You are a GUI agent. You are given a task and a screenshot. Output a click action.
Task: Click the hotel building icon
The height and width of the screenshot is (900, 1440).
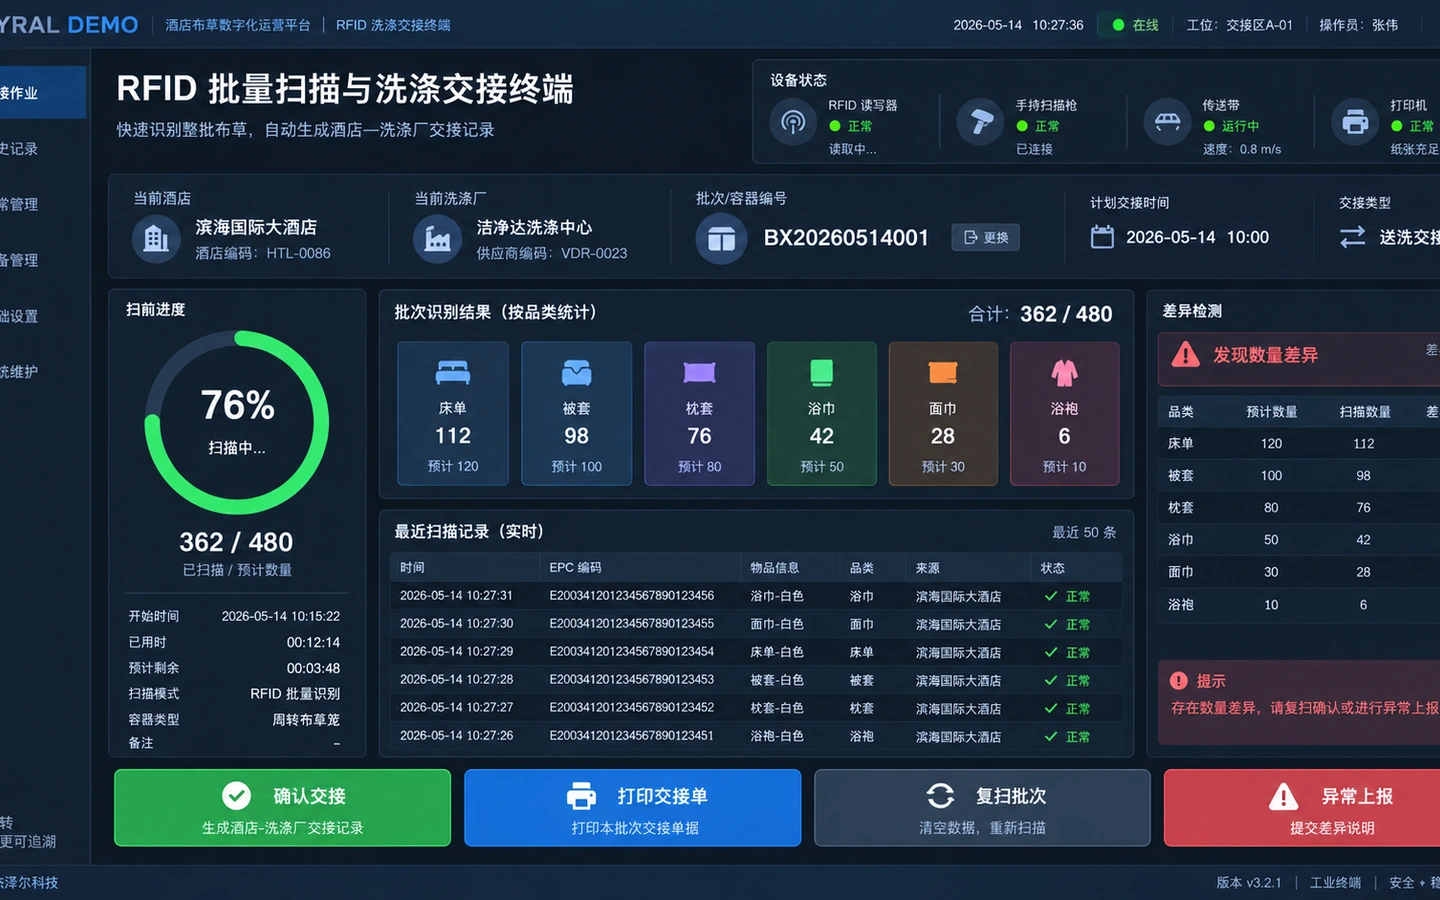(157, 239)
